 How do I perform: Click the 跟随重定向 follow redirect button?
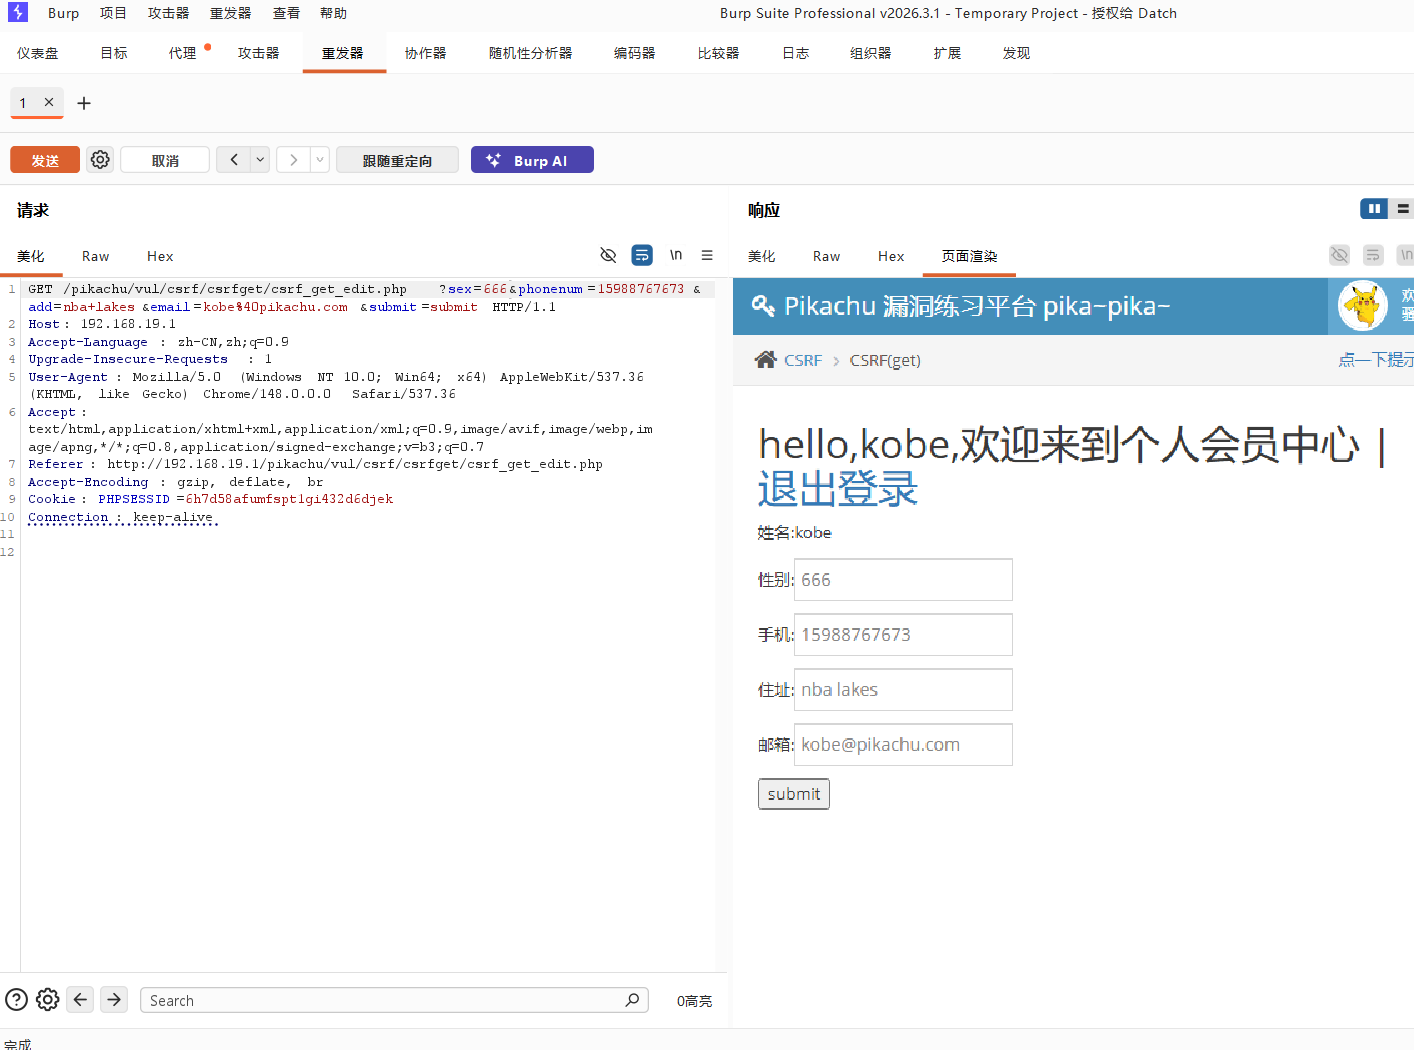pyautogui.click(x=397, y=160)
